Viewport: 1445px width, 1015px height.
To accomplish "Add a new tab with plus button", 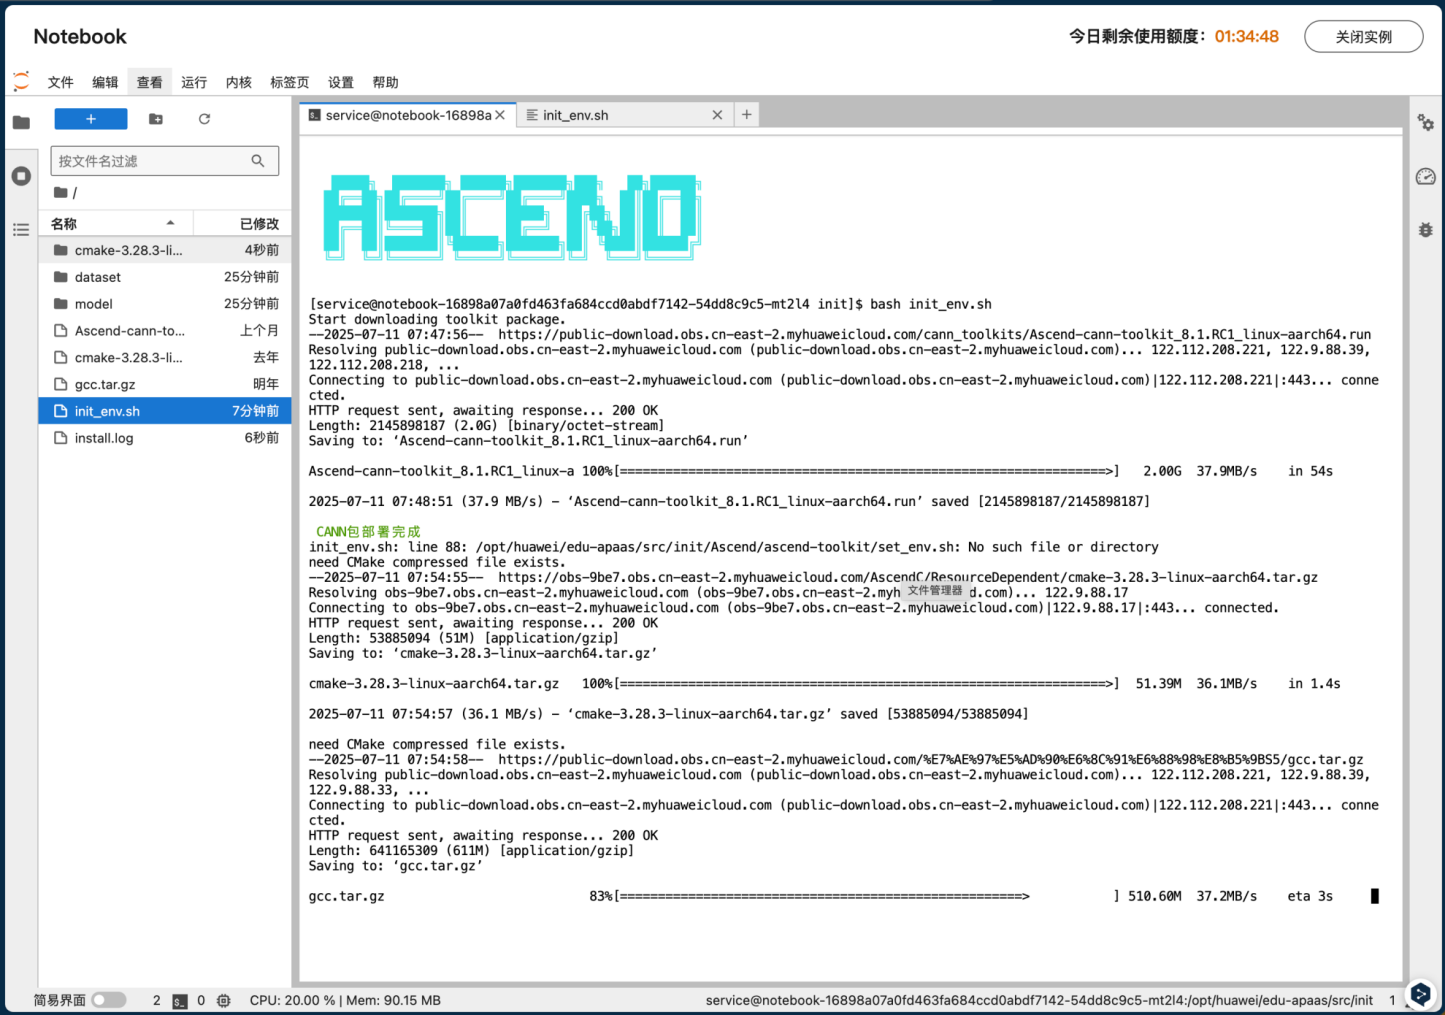I will click(x=746, y=115).
